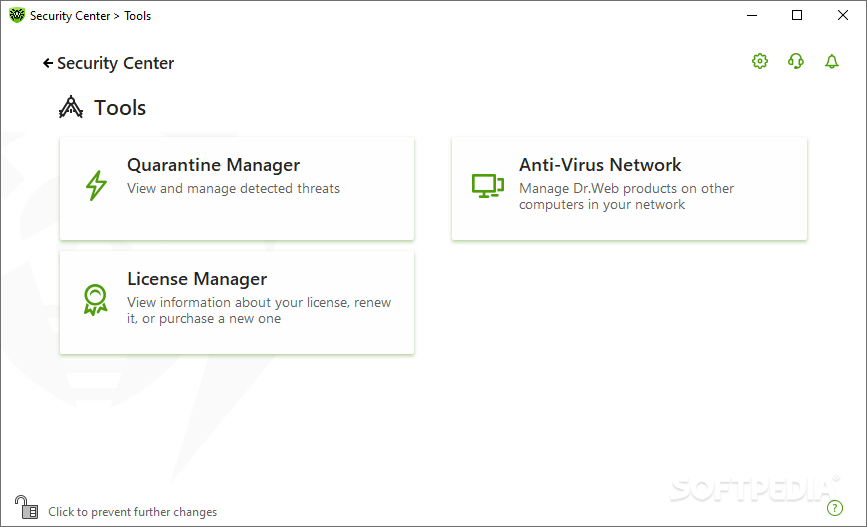Click the Quarantine Manager lightning bolt icon

96,185
